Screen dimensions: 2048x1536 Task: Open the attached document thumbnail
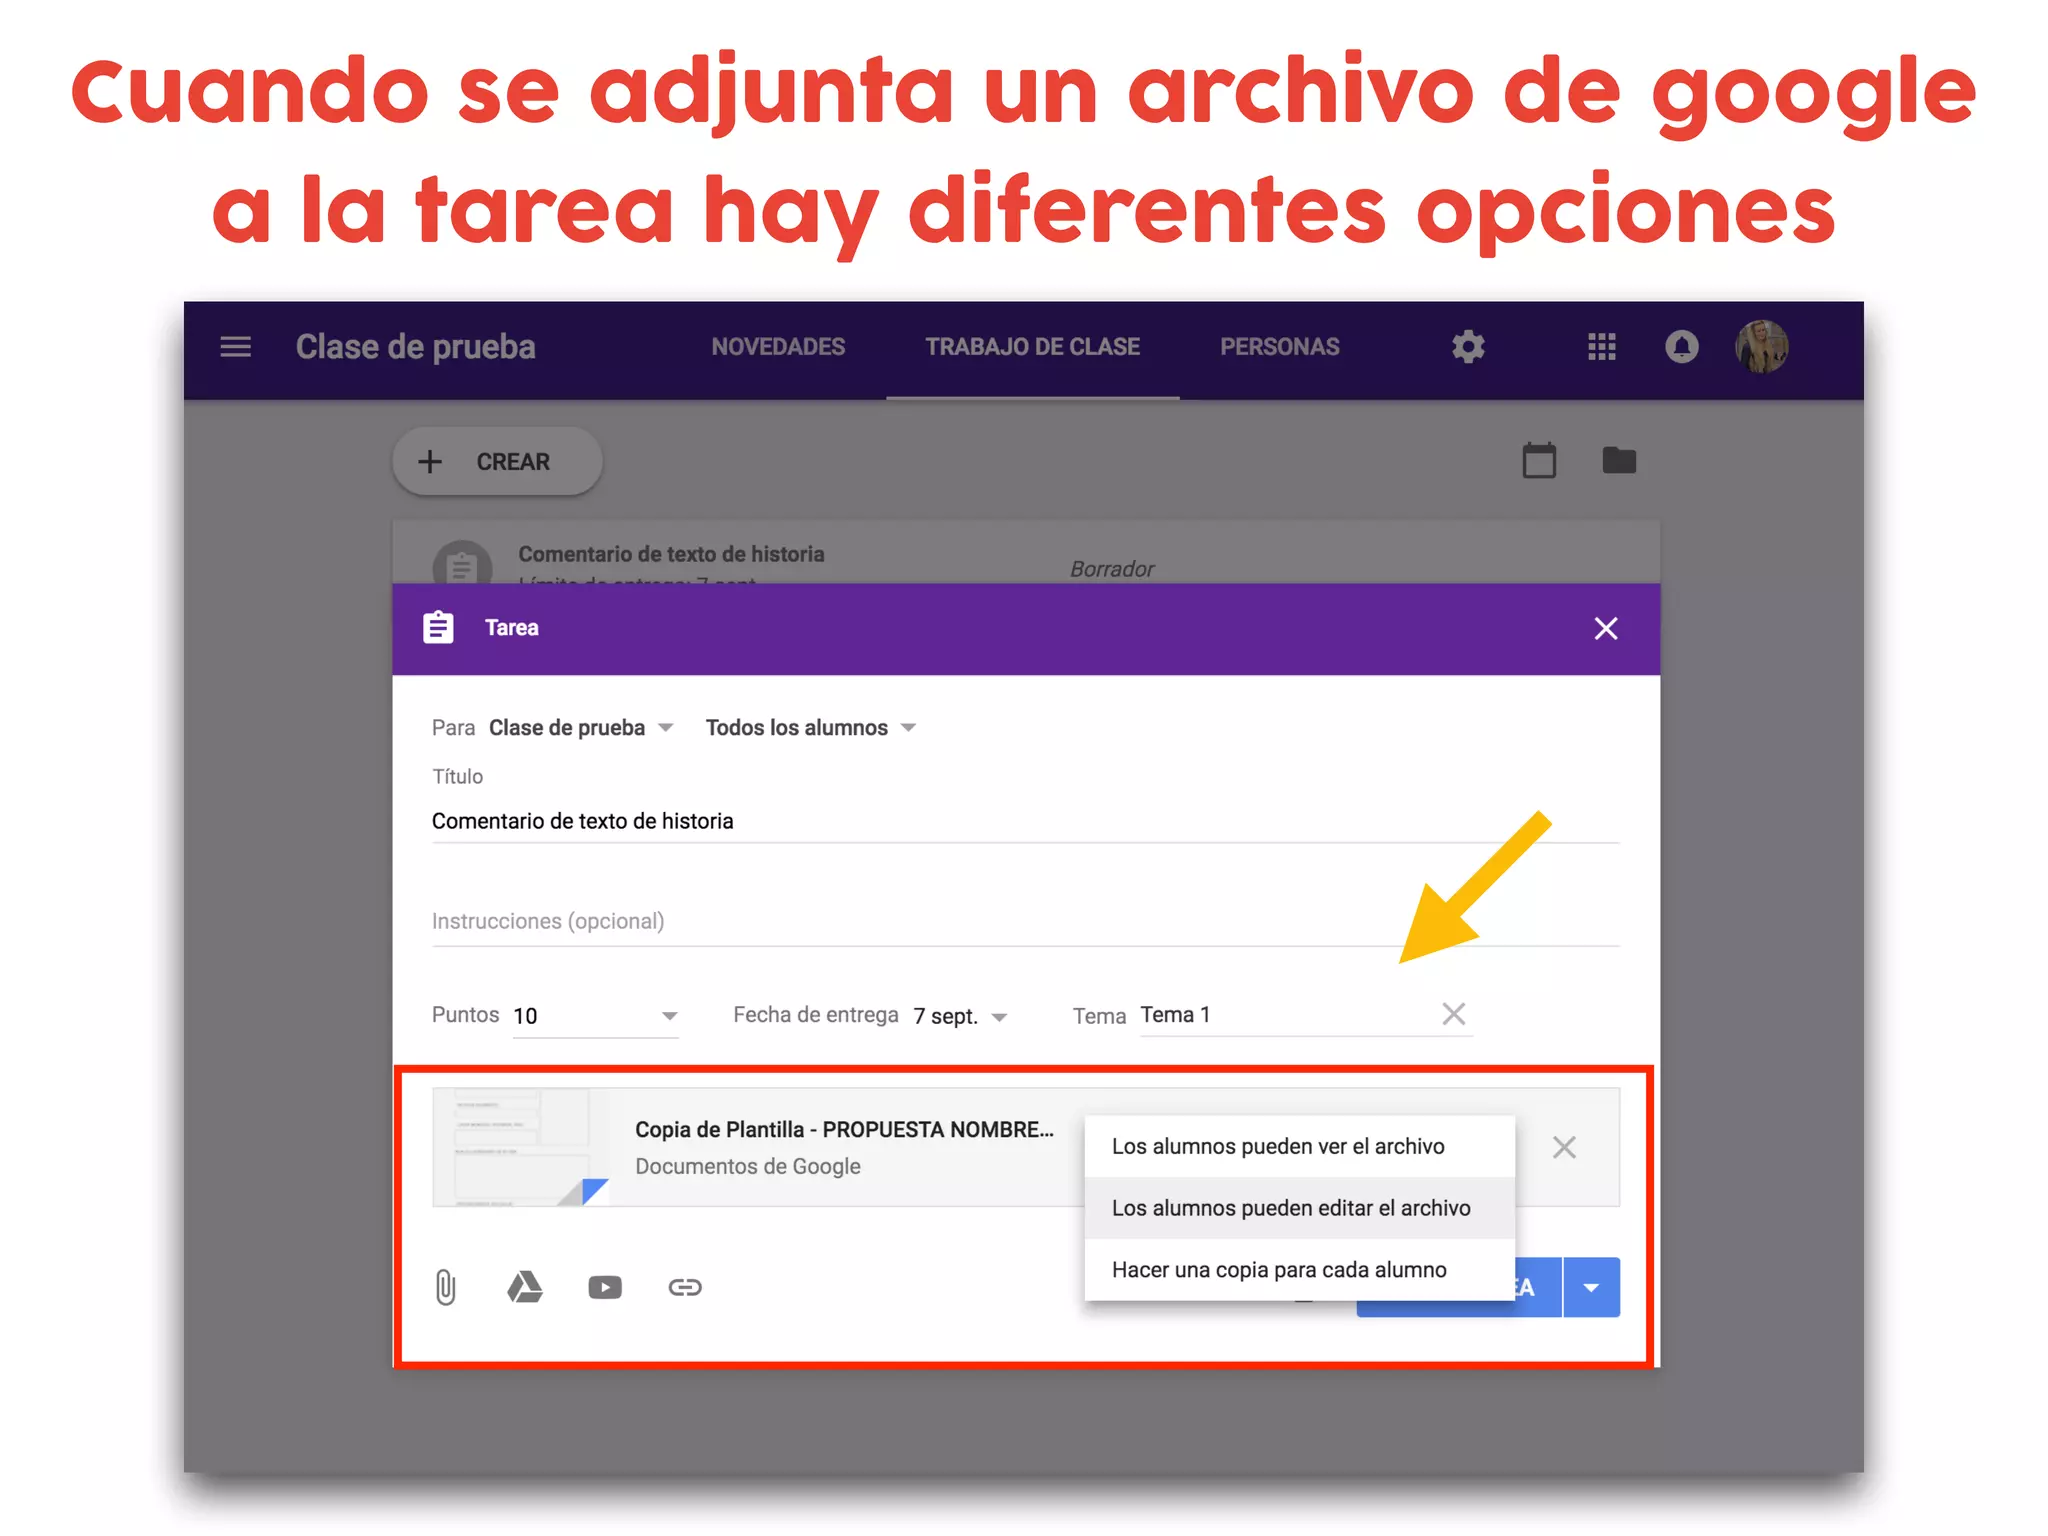click(521, 1147)
